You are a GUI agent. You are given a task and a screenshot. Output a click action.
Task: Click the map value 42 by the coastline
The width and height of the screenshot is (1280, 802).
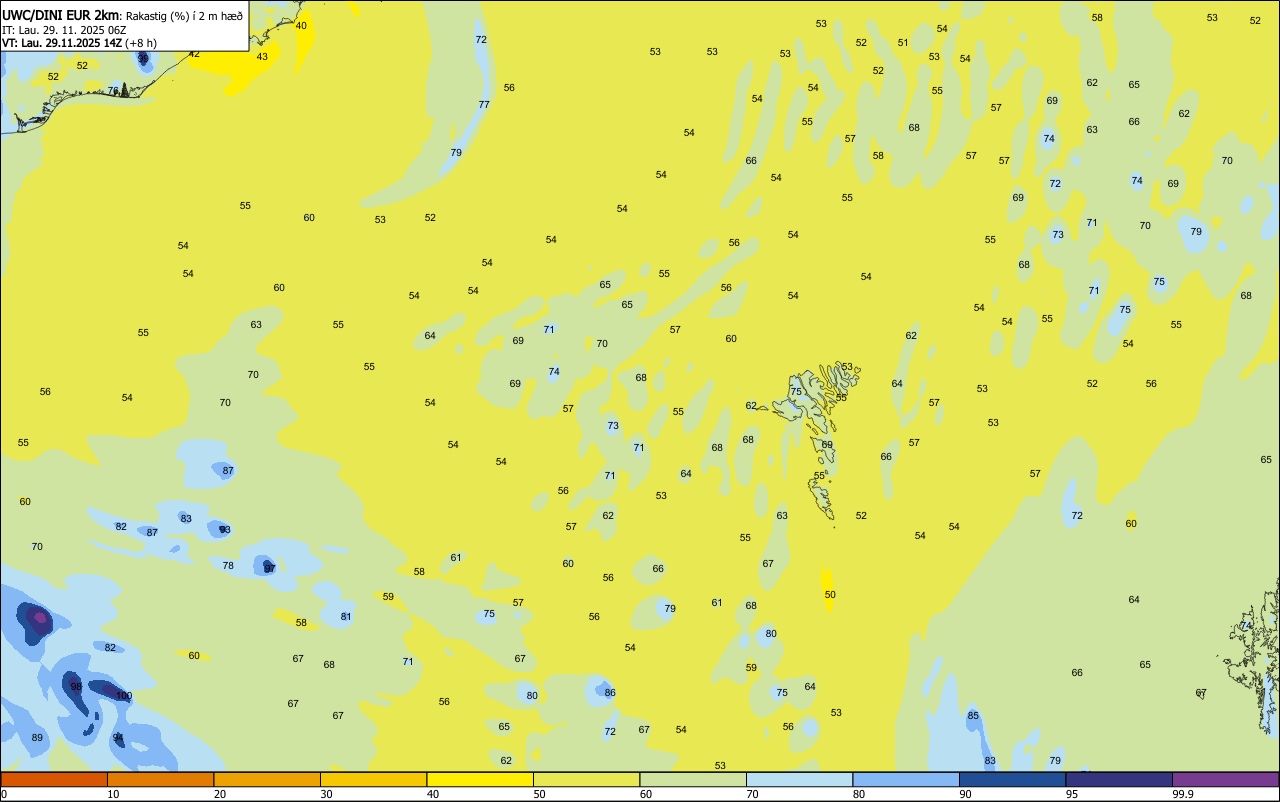[x=194, y=54]
